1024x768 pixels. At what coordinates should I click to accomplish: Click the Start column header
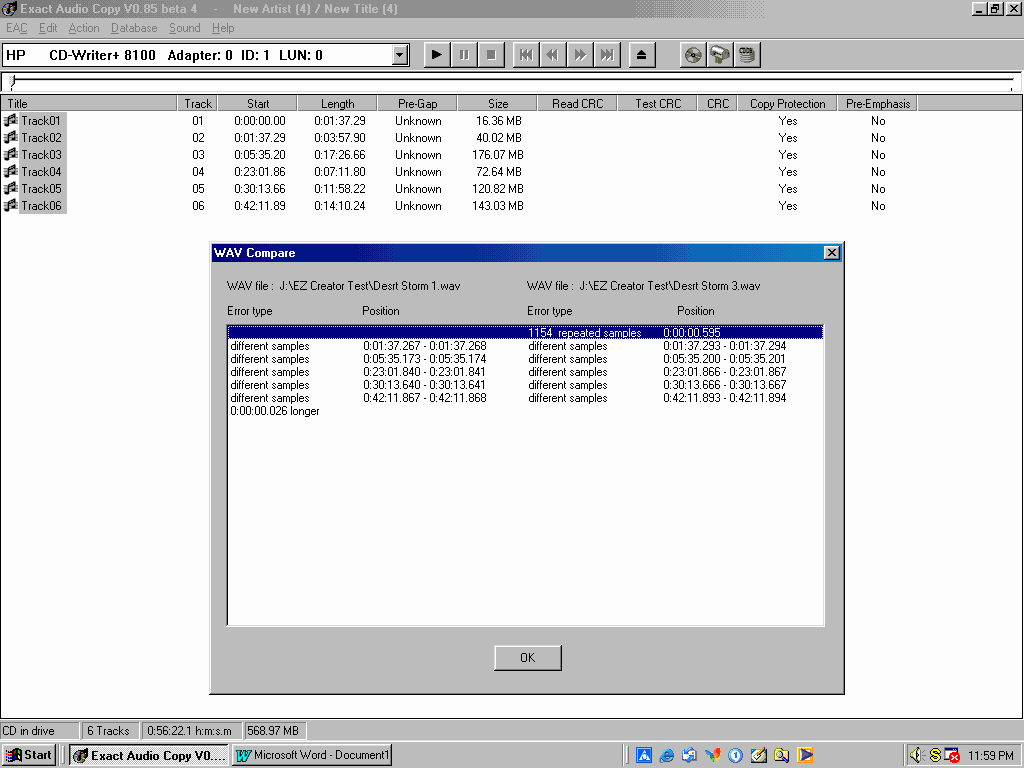258,103
